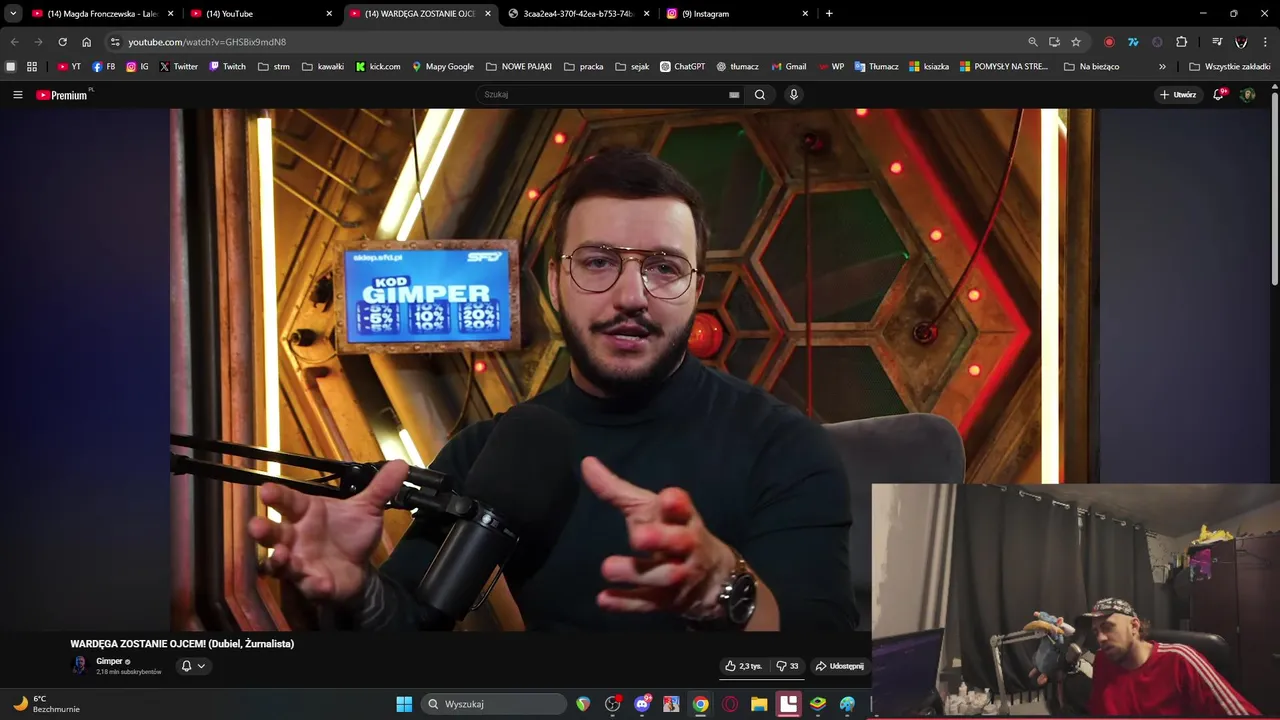Open the Windows Start menu
This screenshot has height=720, width=1280.
(404, 704)
